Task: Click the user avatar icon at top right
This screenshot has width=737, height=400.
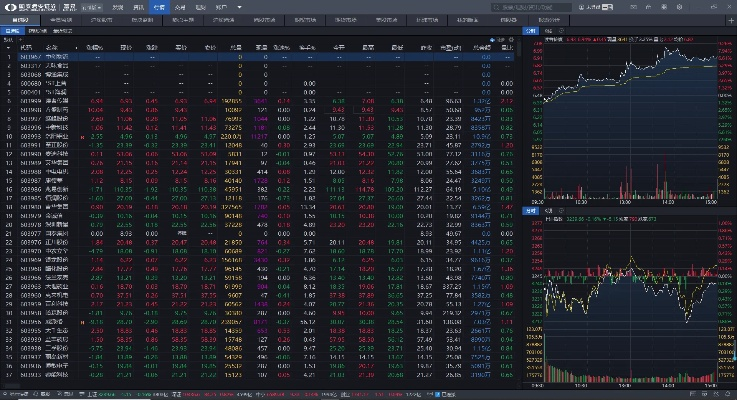Action: coord(582,7)
